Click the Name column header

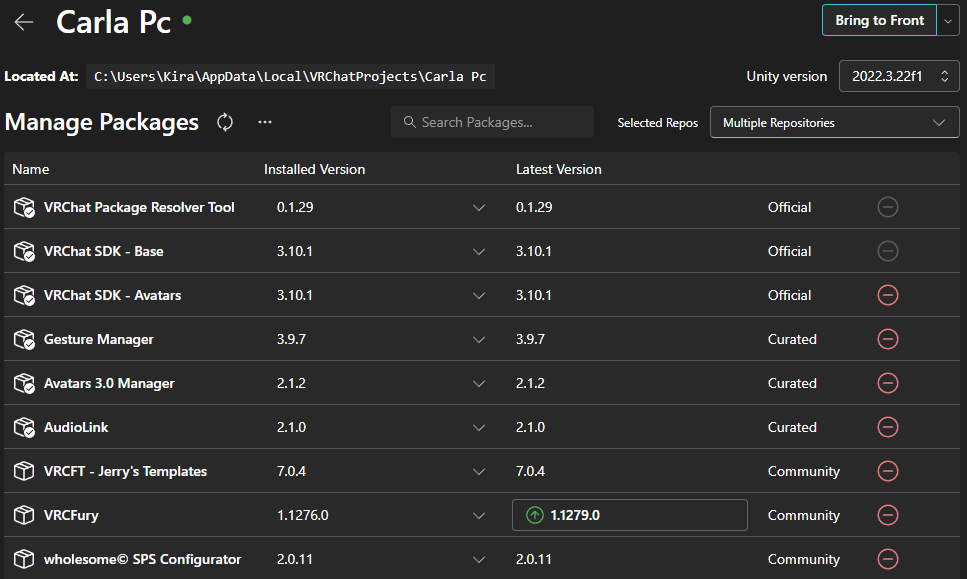[31, 169]
